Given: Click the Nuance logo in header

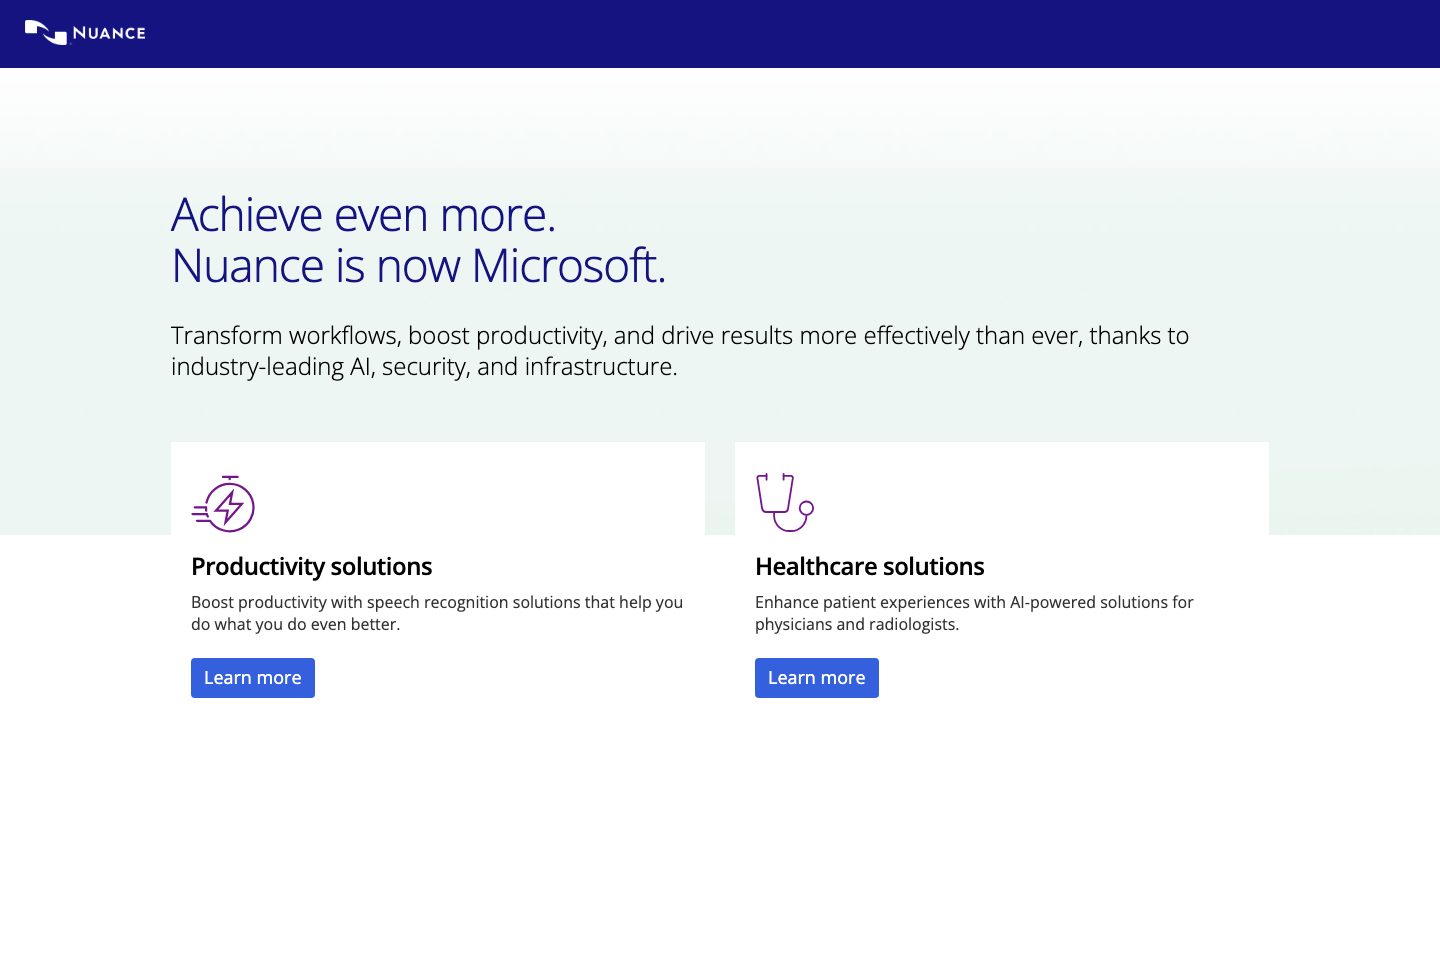Looking at the screenshot, I should point(85,33).
